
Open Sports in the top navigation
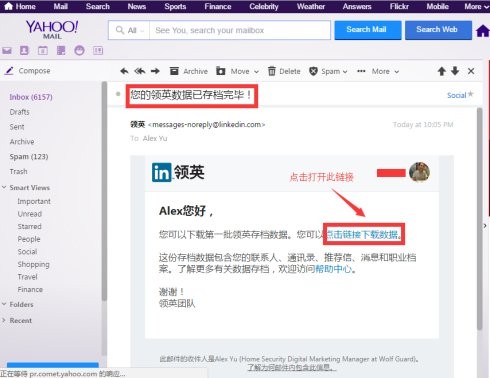coord(175,6)
